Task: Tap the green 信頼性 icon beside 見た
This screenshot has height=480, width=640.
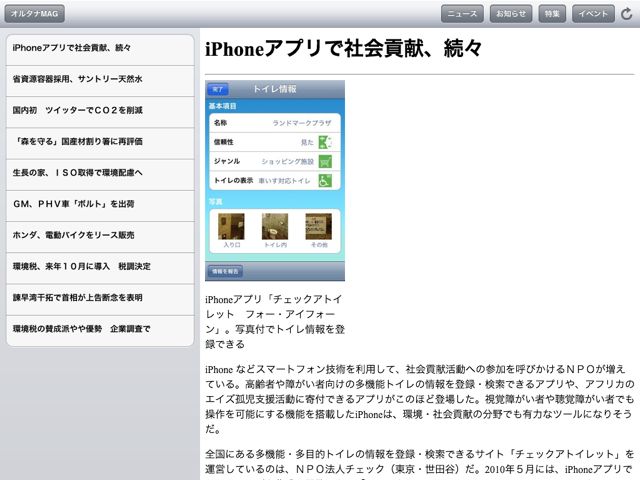Action: (x=325, y=142)
